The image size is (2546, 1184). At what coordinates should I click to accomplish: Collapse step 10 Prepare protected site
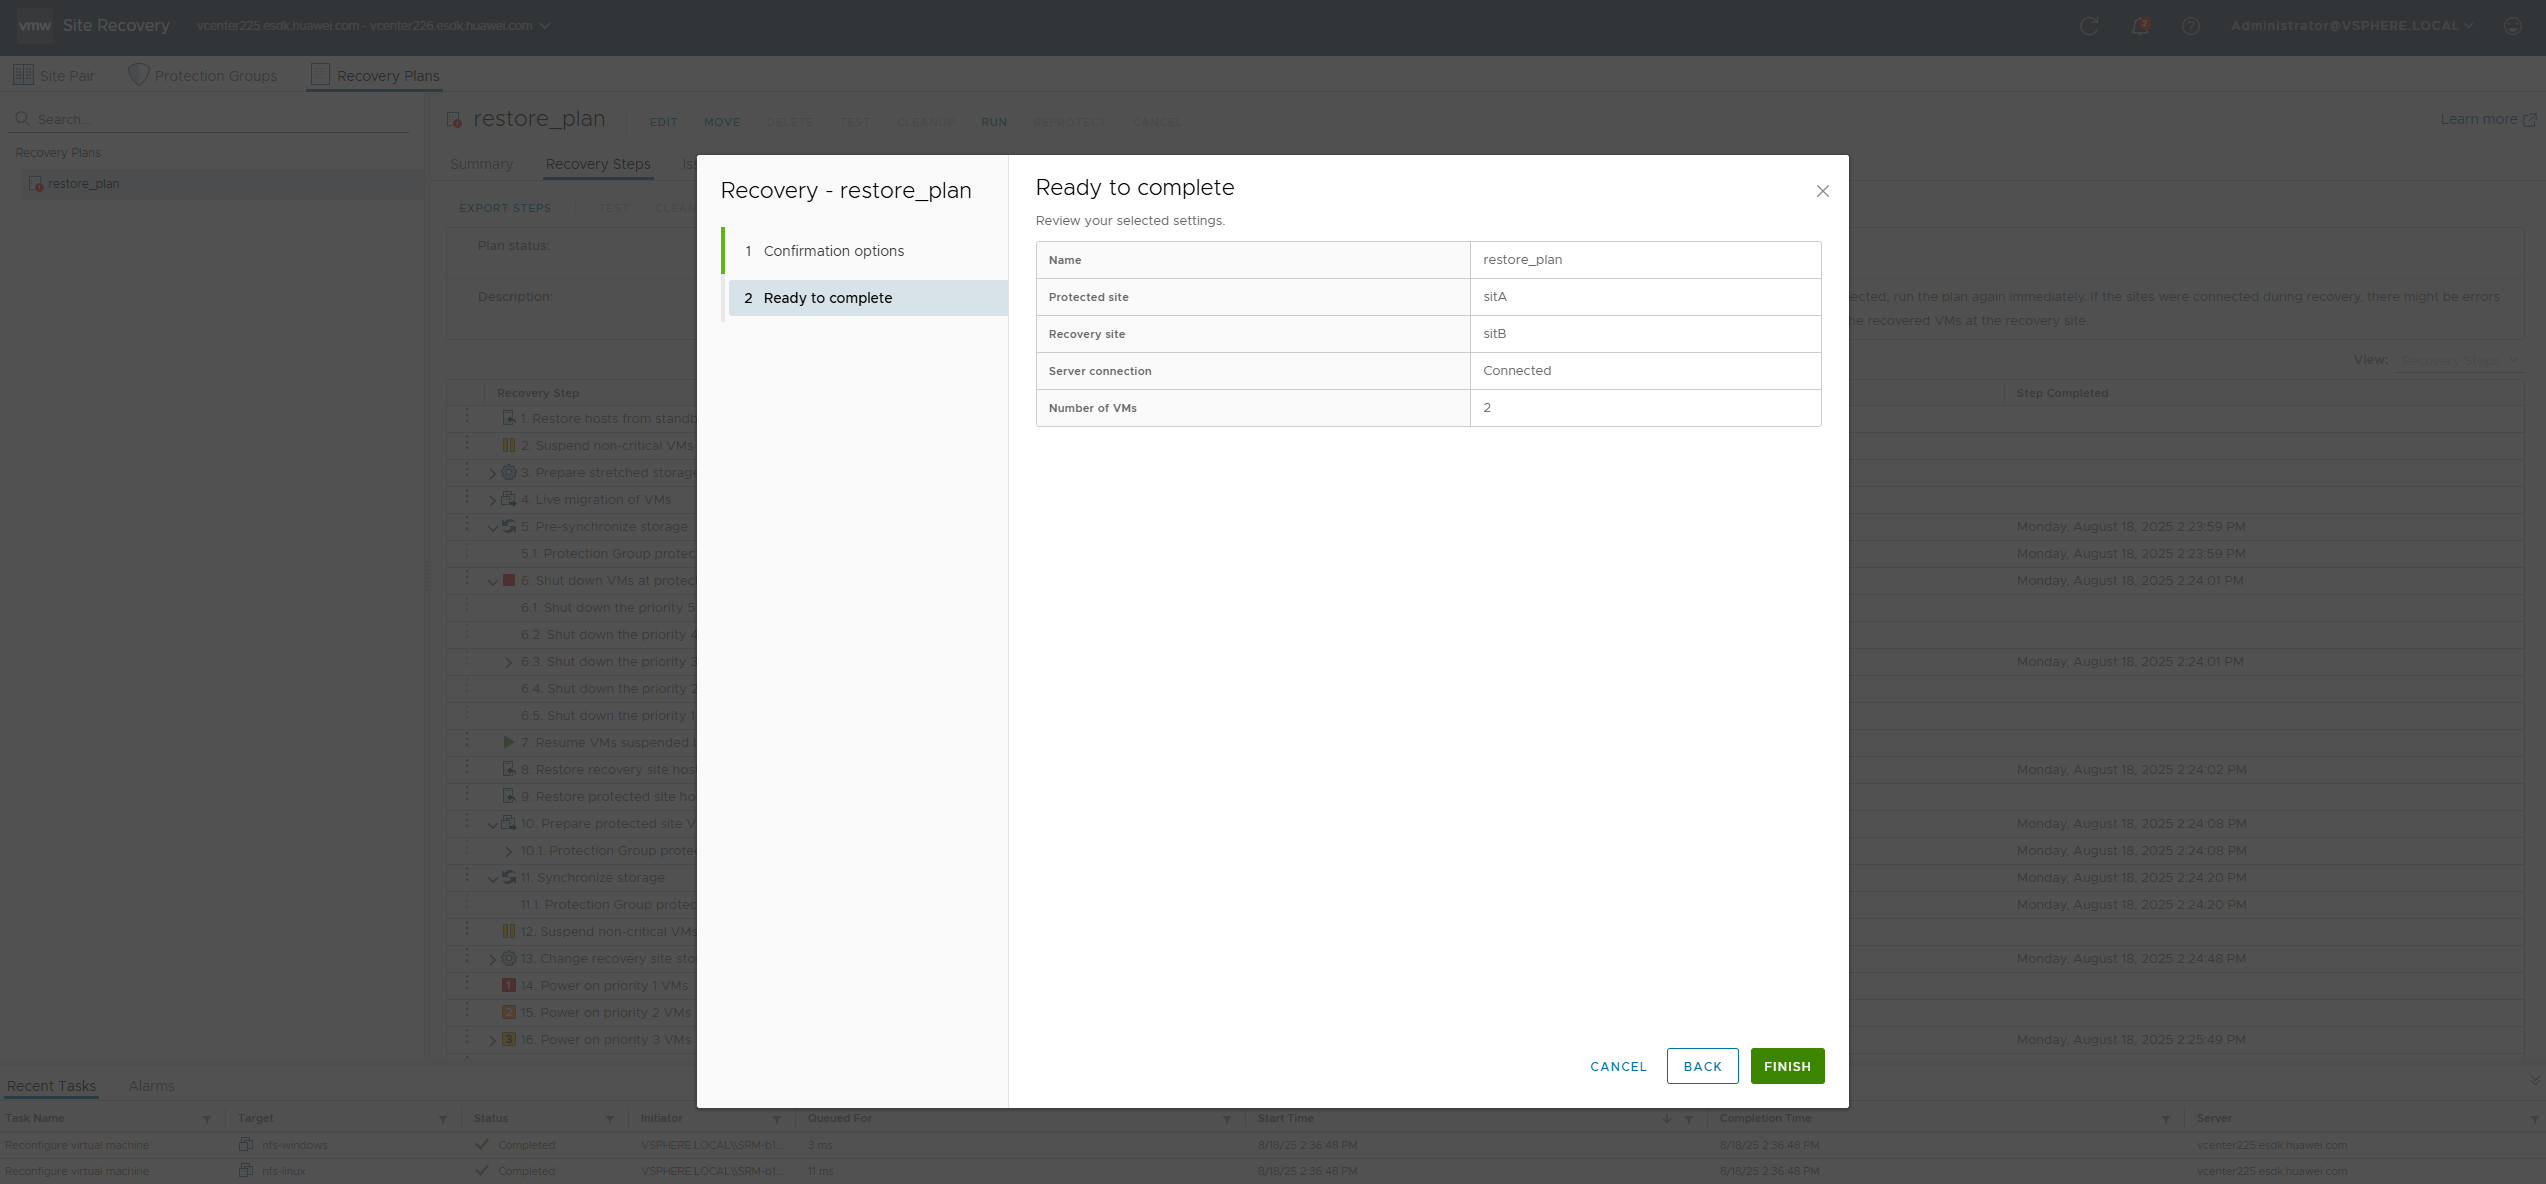tap(493, 824)
